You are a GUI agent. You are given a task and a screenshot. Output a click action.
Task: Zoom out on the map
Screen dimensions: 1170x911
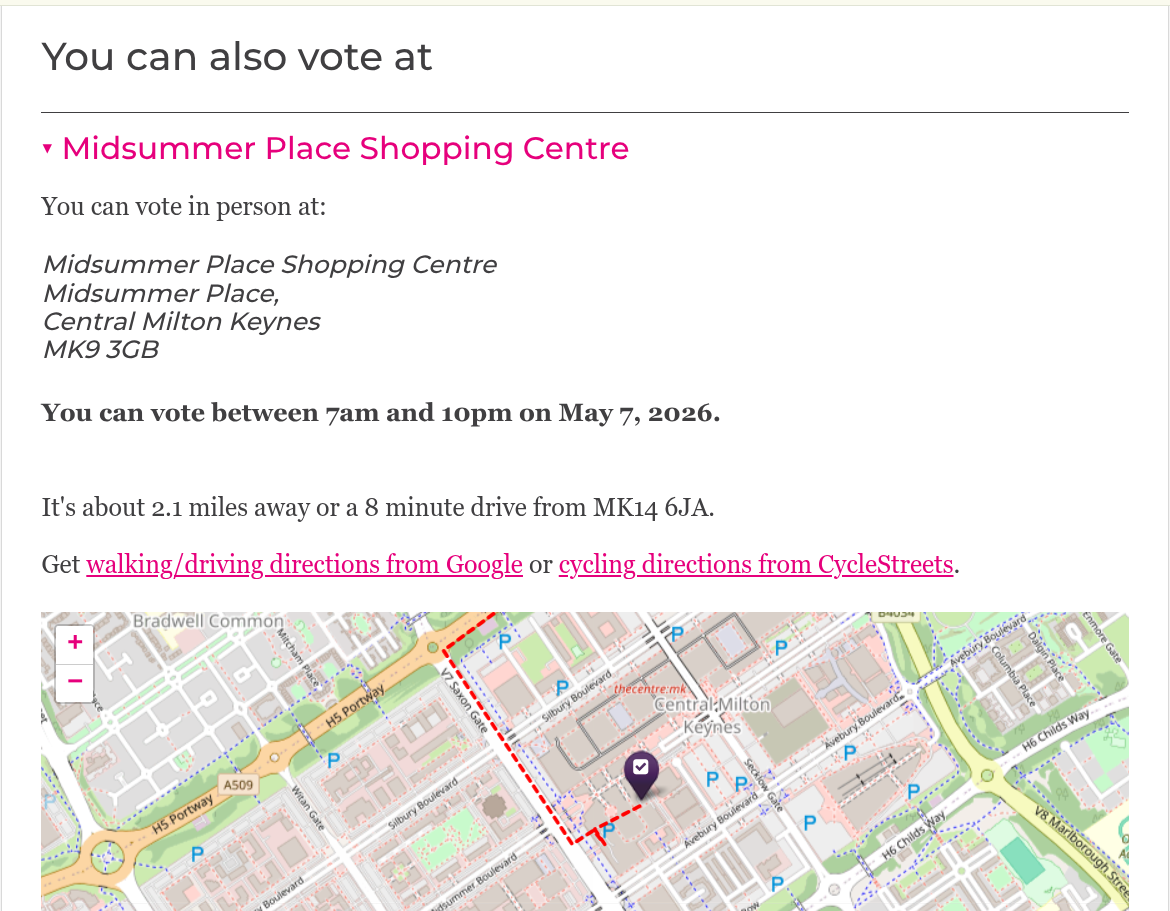click(75, 682)
